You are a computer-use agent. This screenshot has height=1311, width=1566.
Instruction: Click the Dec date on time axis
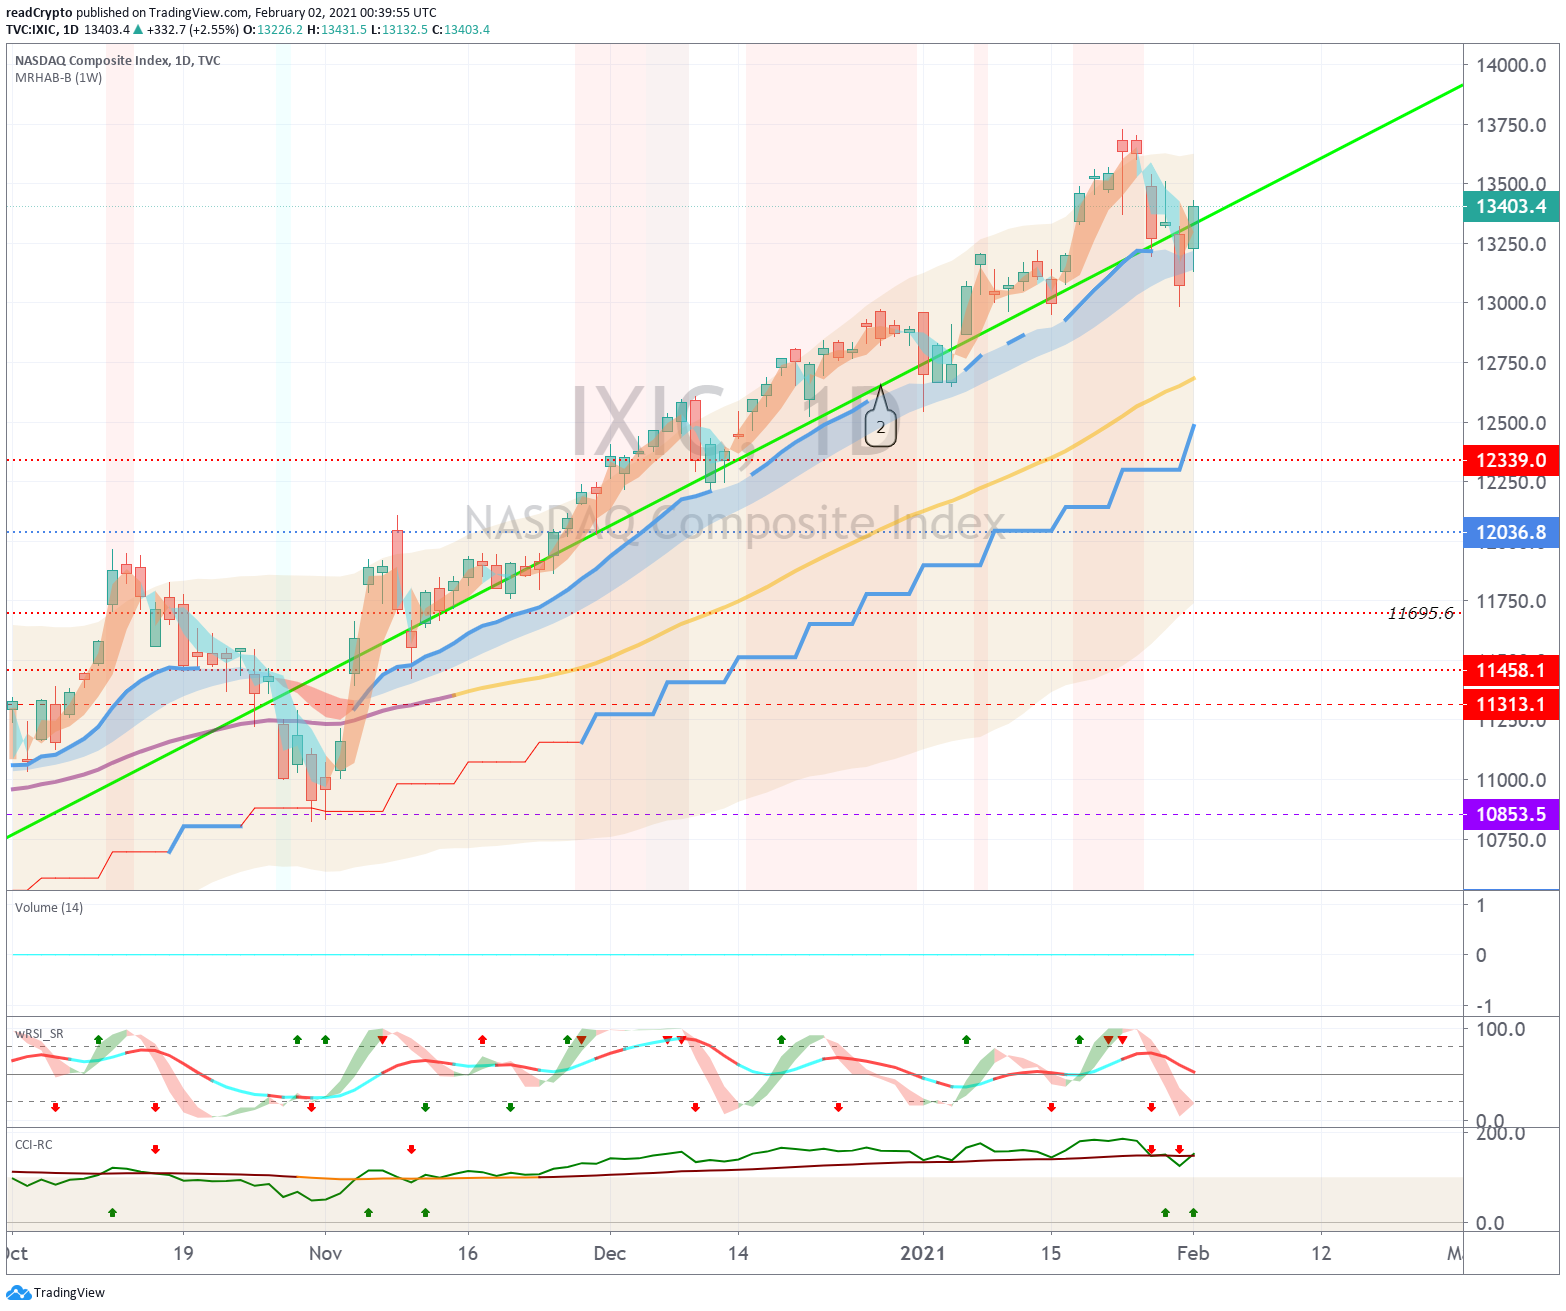609,1254
